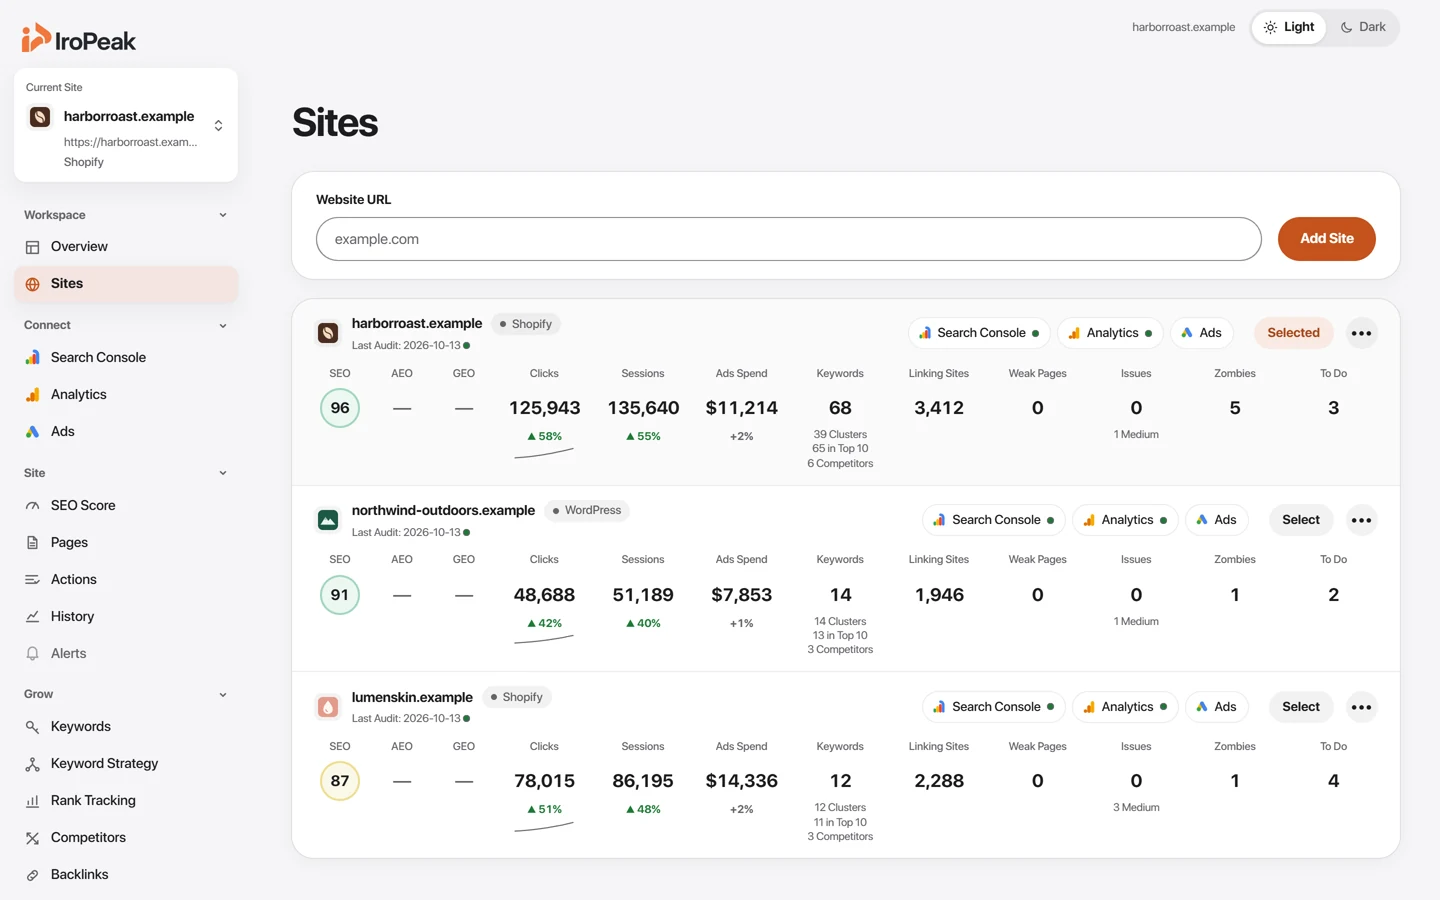The height and width of the screenshot is (900, 1440).
Task: Go to SEO Score page
Action: [x=126, y=505]
